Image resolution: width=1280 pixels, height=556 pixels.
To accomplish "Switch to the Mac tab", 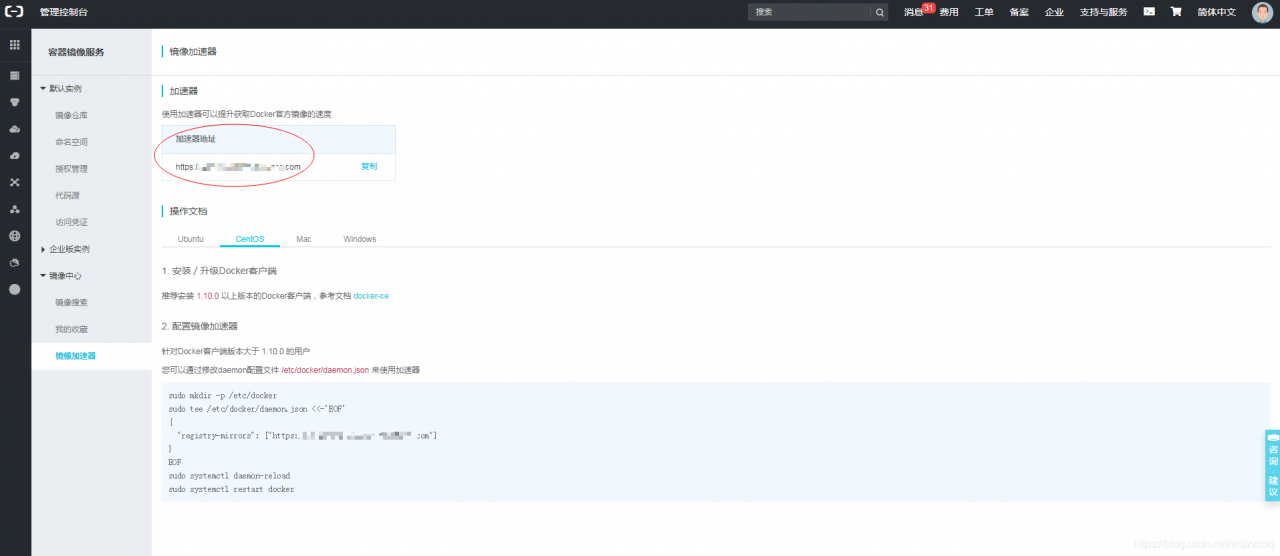I will click(304, 239).
